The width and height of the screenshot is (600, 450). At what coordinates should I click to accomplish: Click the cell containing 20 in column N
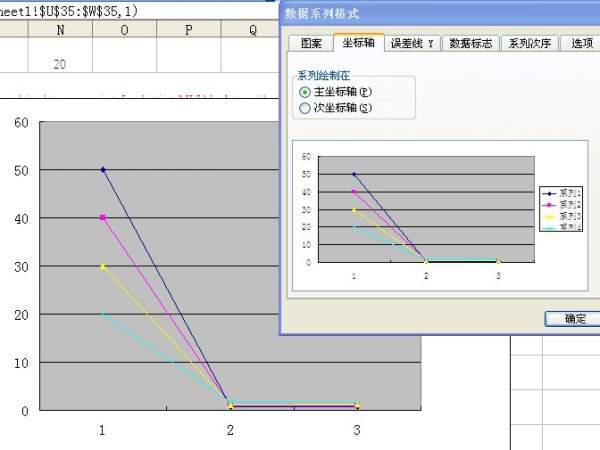(x=60, y=55)
